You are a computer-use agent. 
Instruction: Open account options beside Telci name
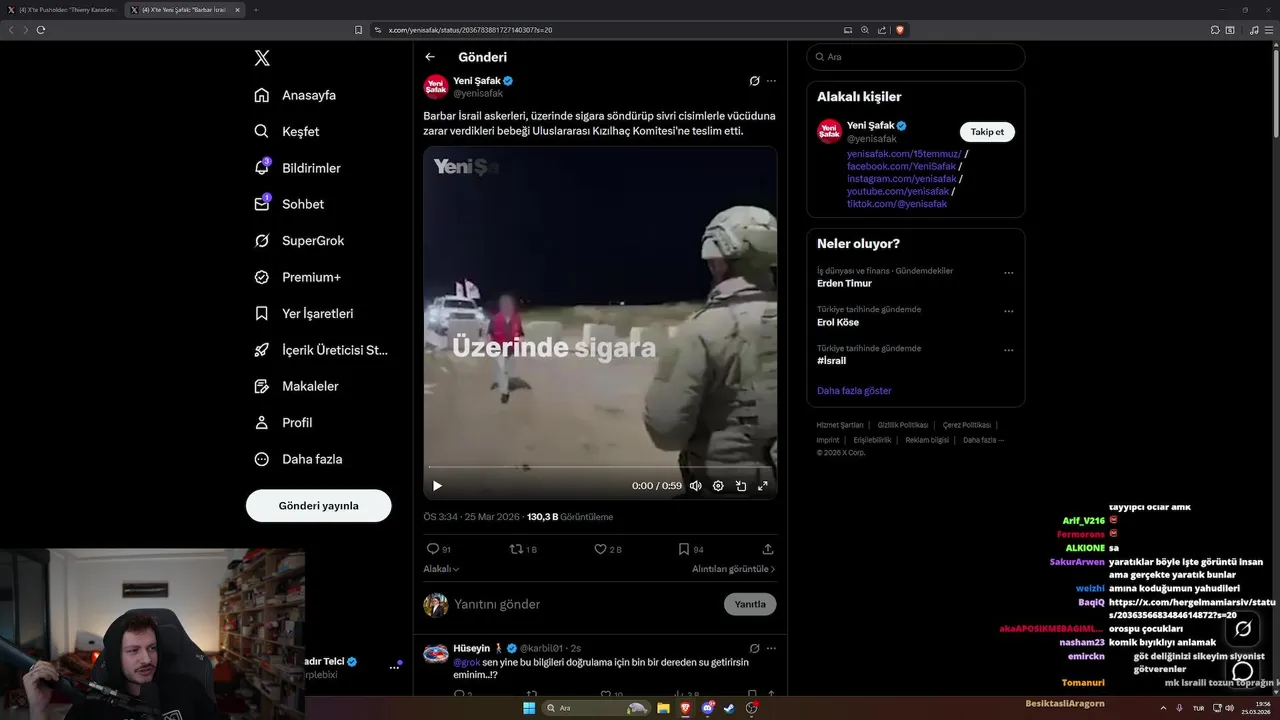point(394,667)
